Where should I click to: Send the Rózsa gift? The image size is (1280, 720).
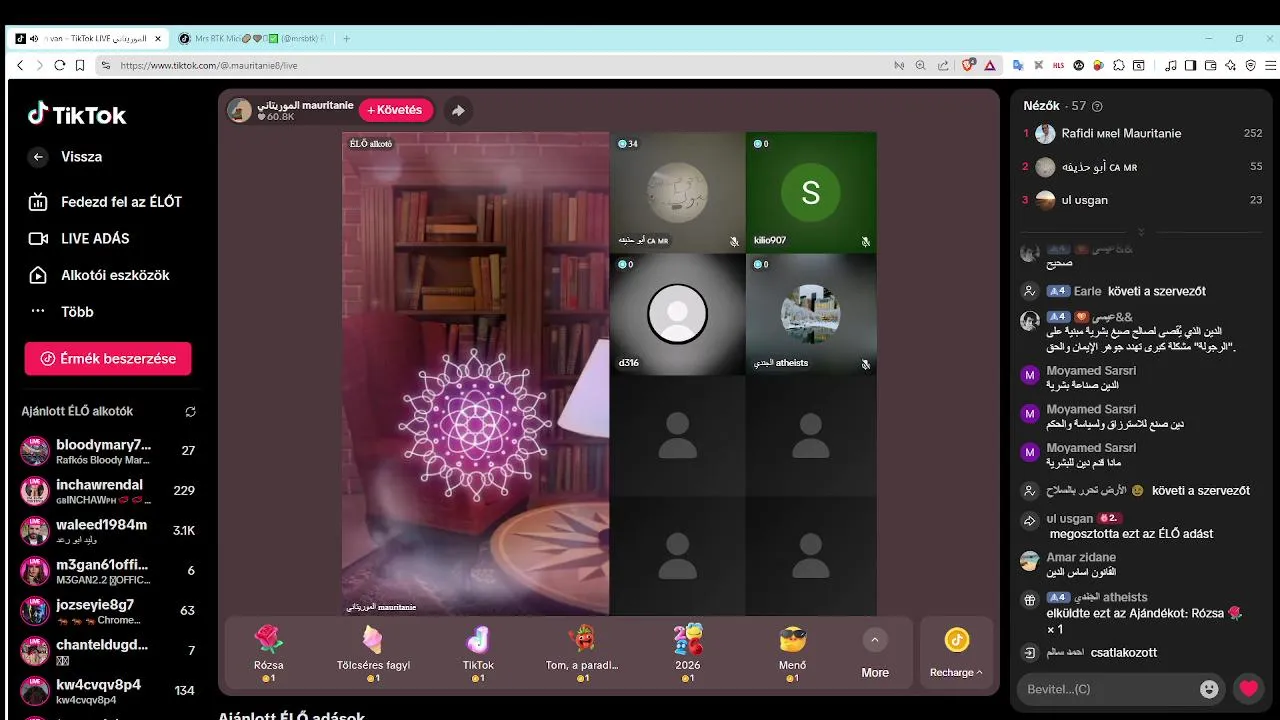click(x=268, y=653)
